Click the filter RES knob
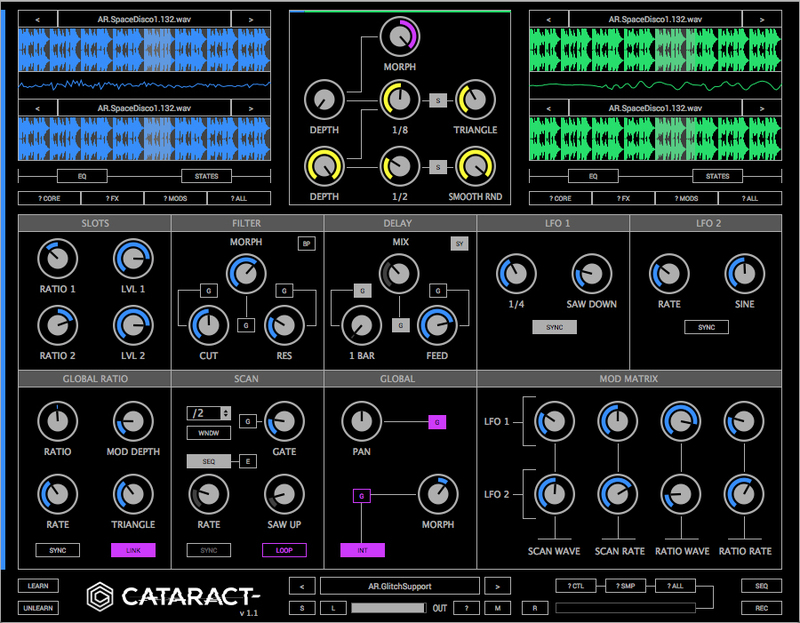Image resolution: width=800 pixels, height=623 pixels. click(x=284, y=326)
